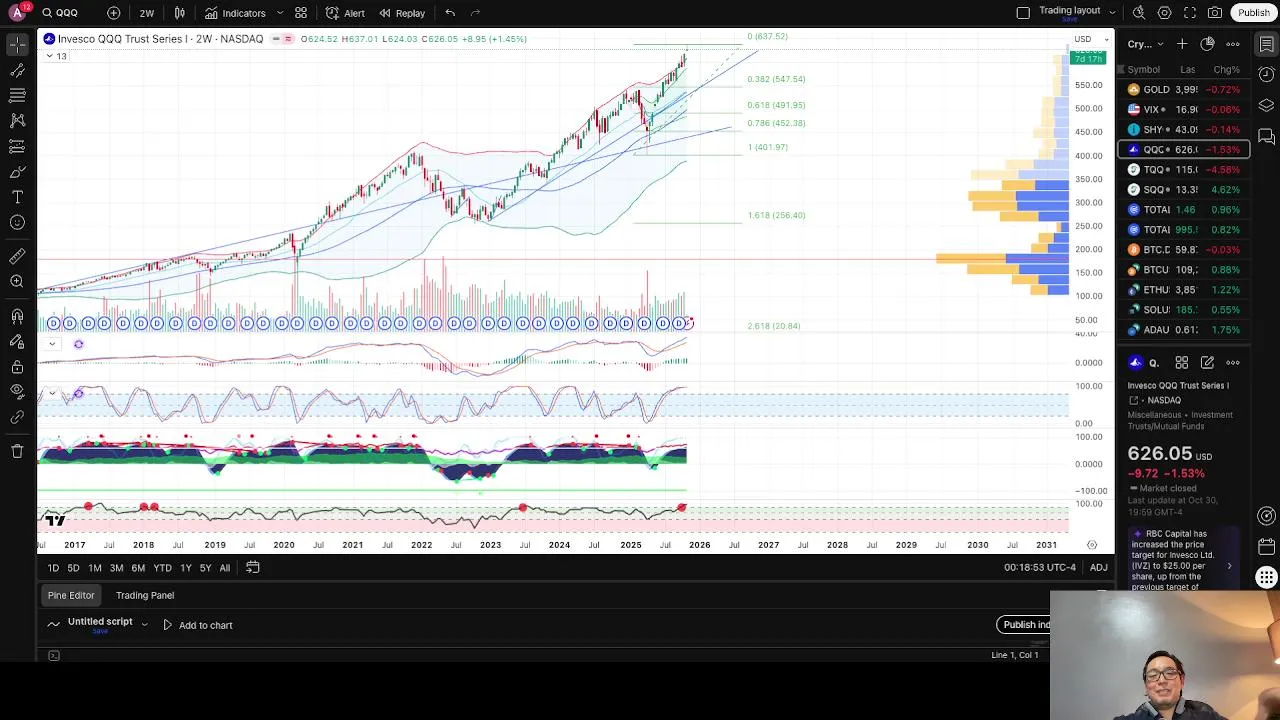This screenshot has height=720, width=1280.
Task: Select the text annotation tool
Action: (17, 197)
